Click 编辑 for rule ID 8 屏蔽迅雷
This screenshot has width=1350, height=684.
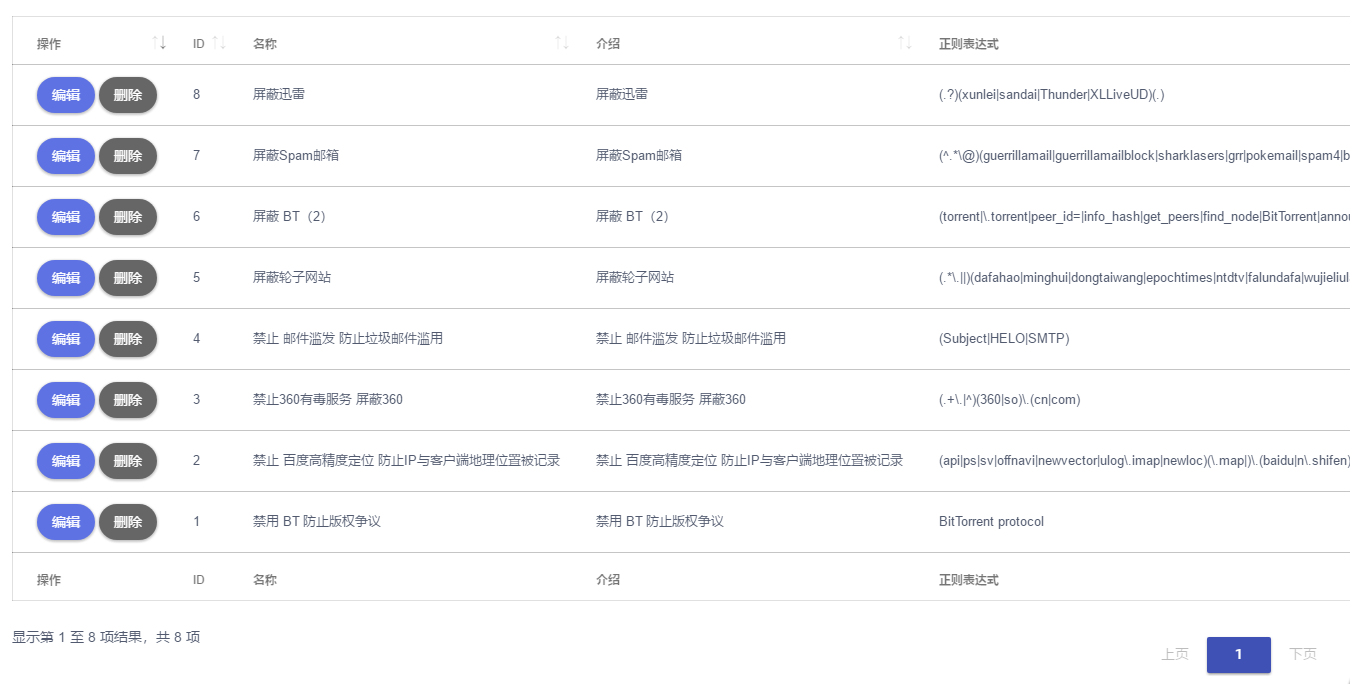point(66,95)
